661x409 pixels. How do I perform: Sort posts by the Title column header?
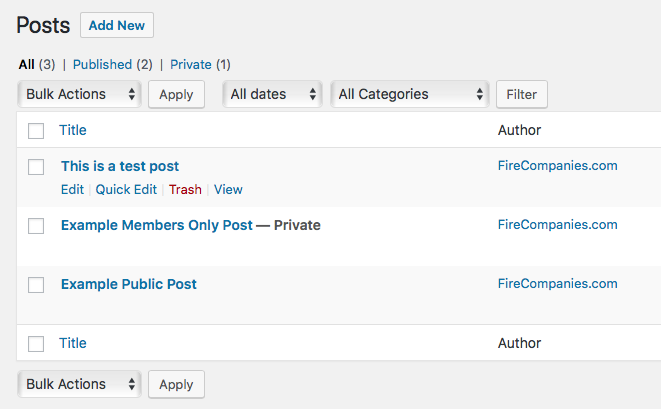point(73,130)
